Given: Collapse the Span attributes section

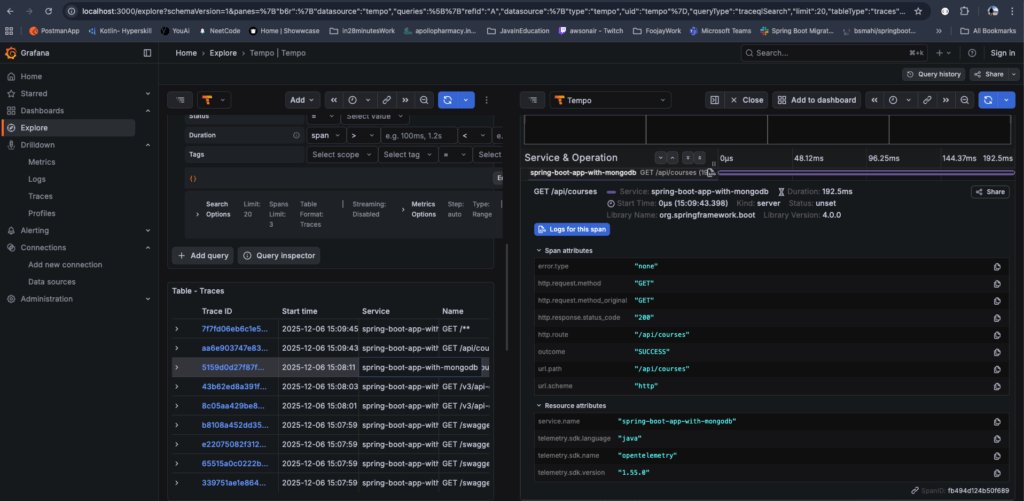Looking at the screenshot, I should coord(541,250).
